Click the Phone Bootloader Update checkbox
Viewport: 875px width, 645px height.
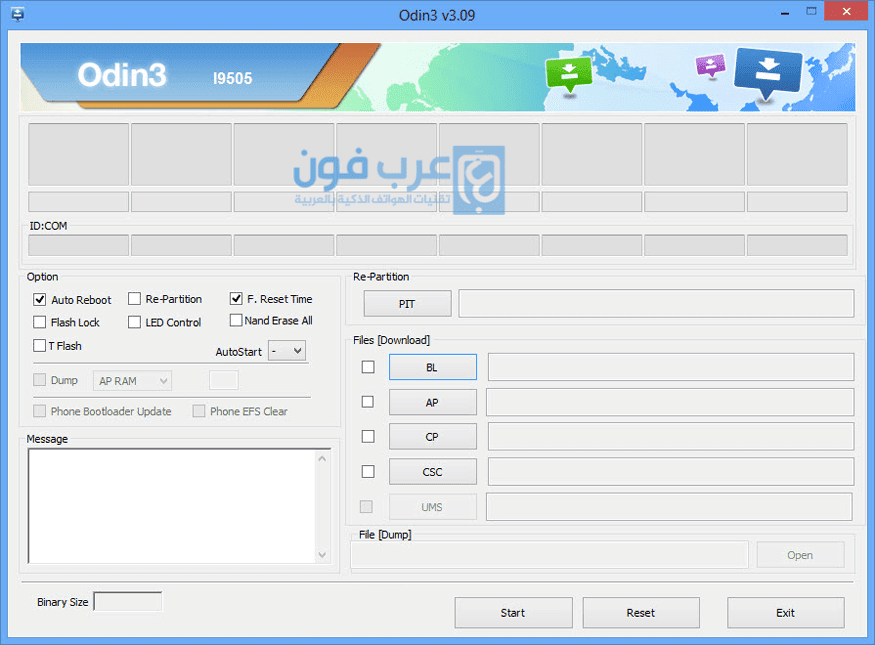(x=40, y=411)
